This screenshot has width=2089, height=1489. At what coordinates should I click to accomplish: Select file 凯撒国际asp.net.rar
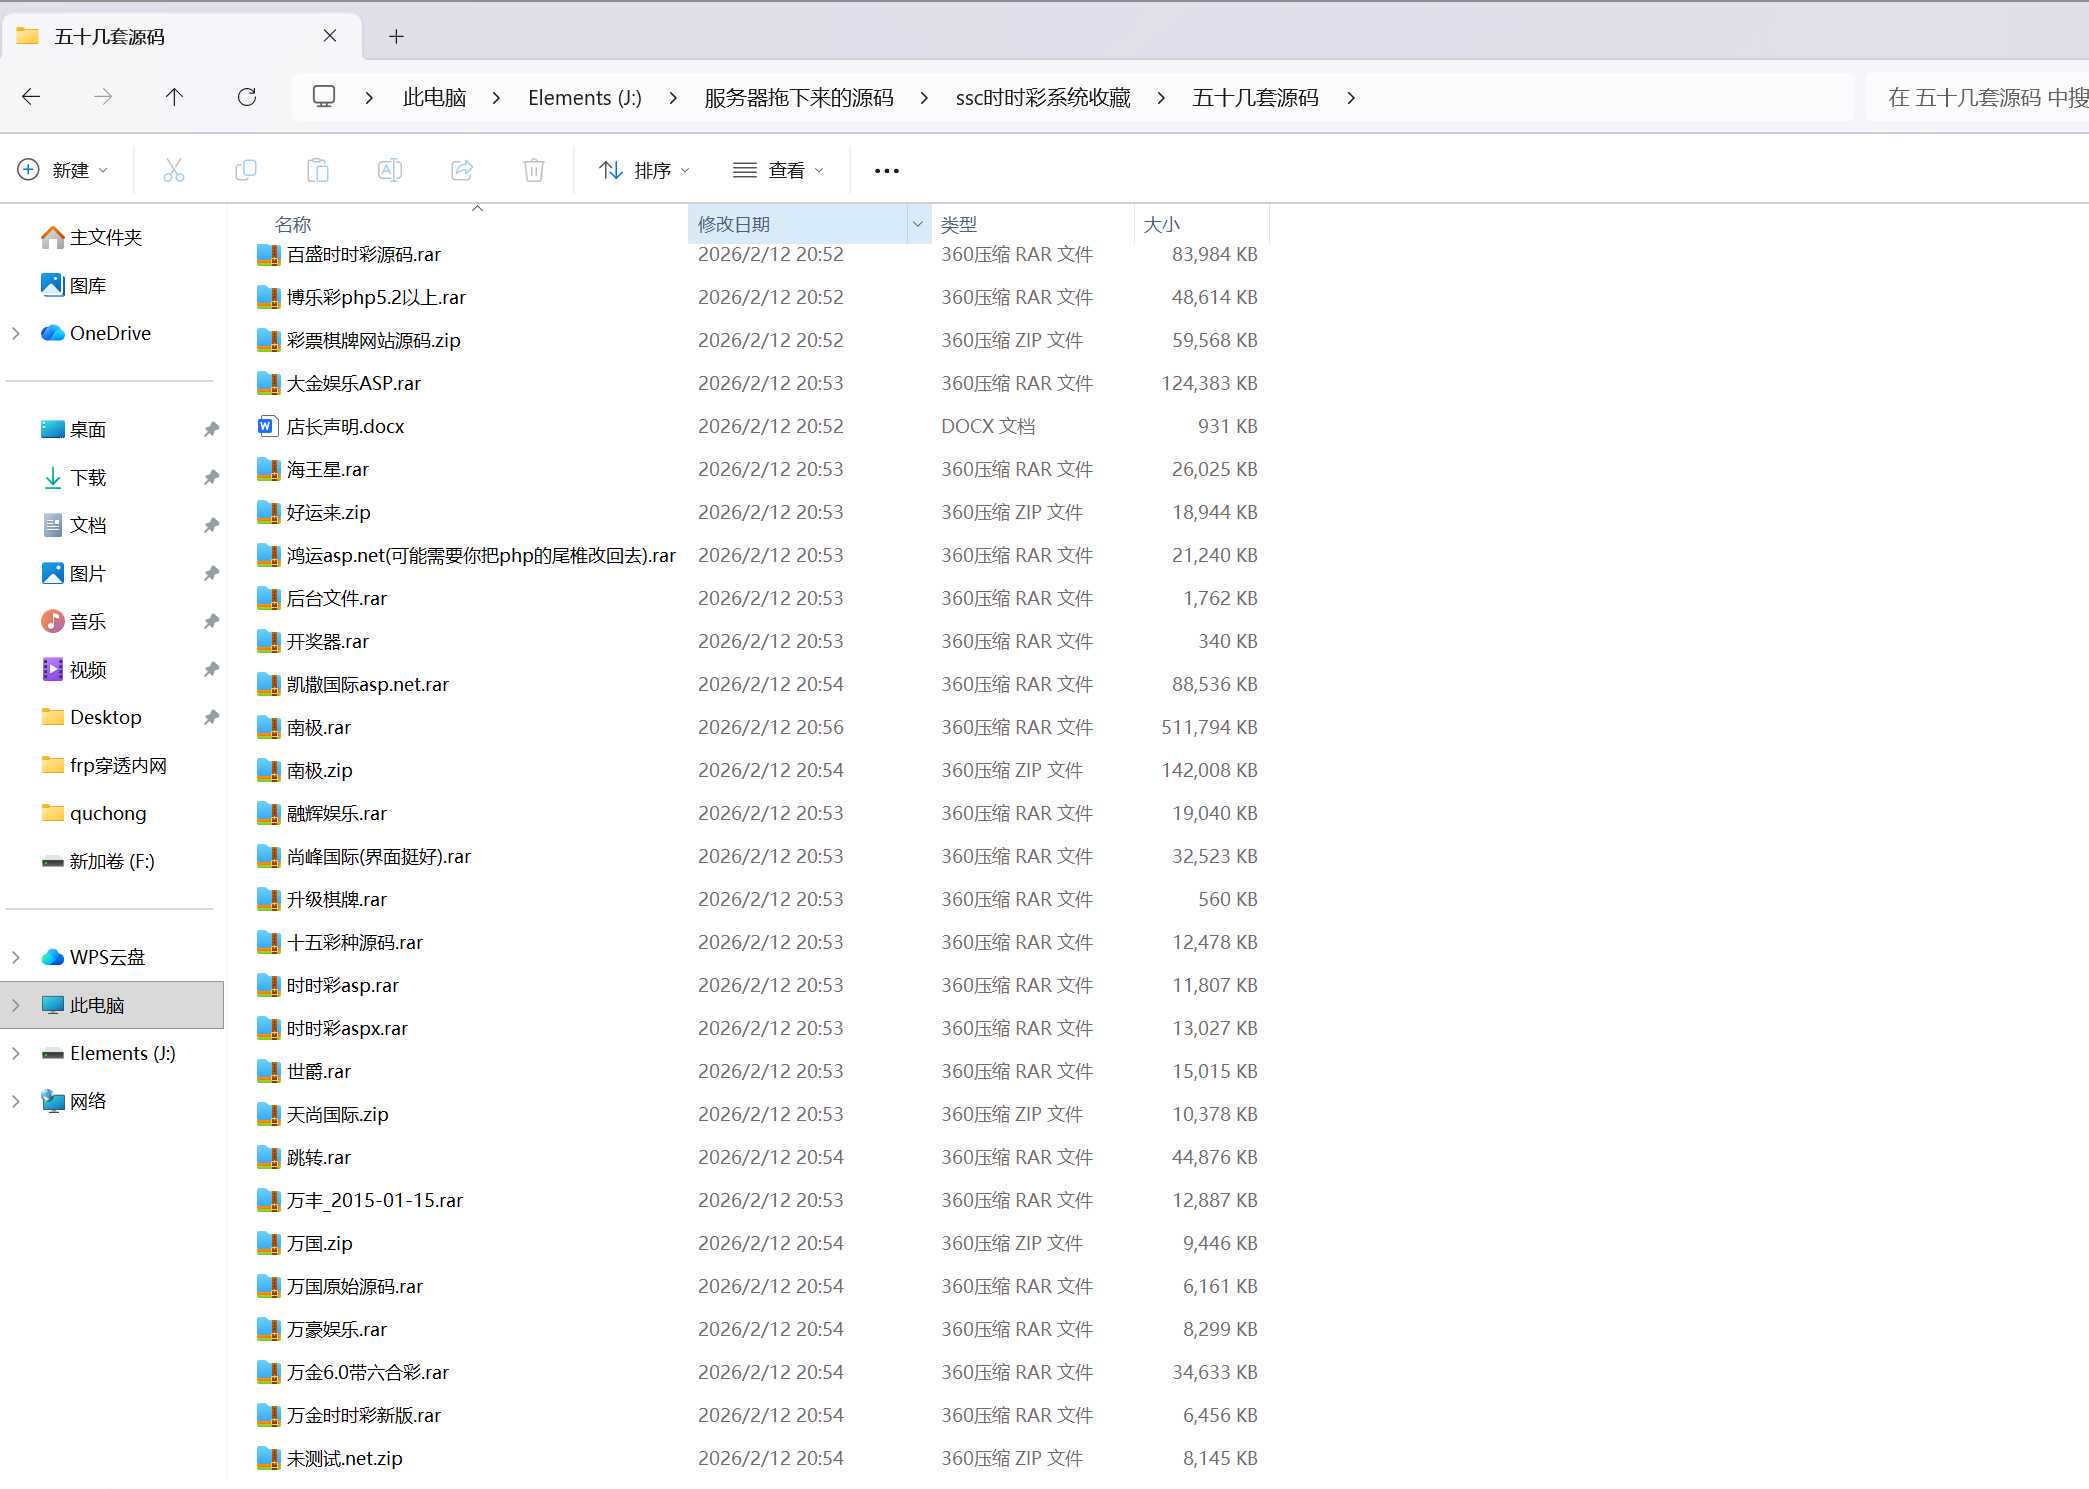click(x=368, y=684)
